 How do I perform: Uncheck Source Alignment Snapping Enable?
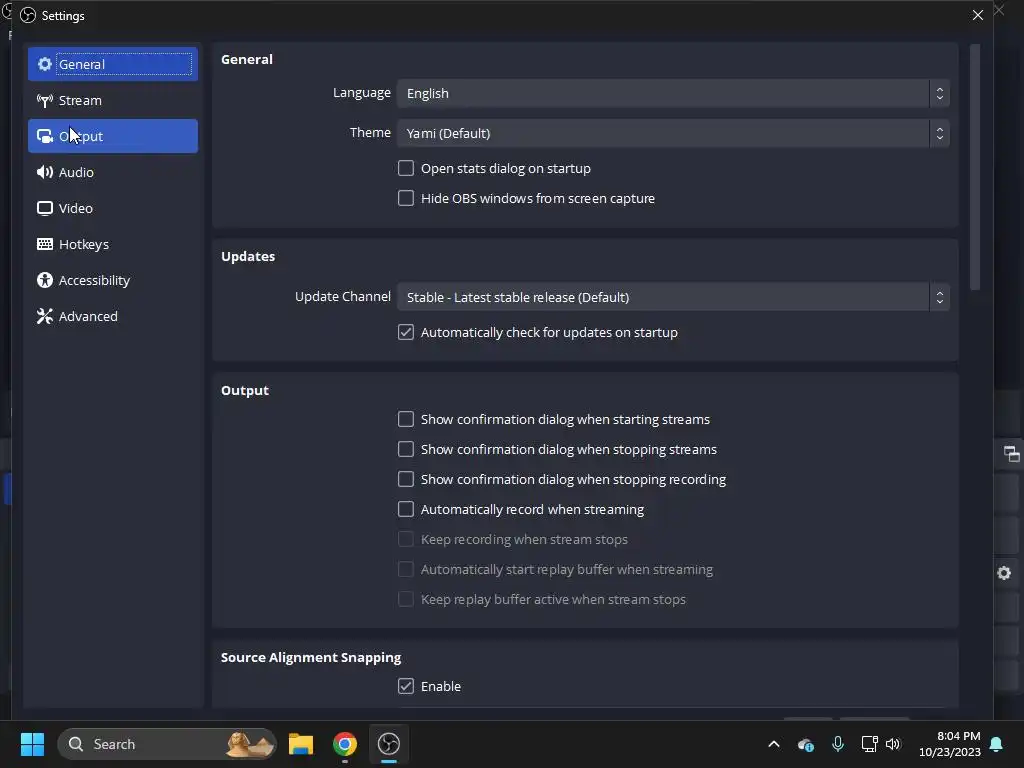[406, 686]
